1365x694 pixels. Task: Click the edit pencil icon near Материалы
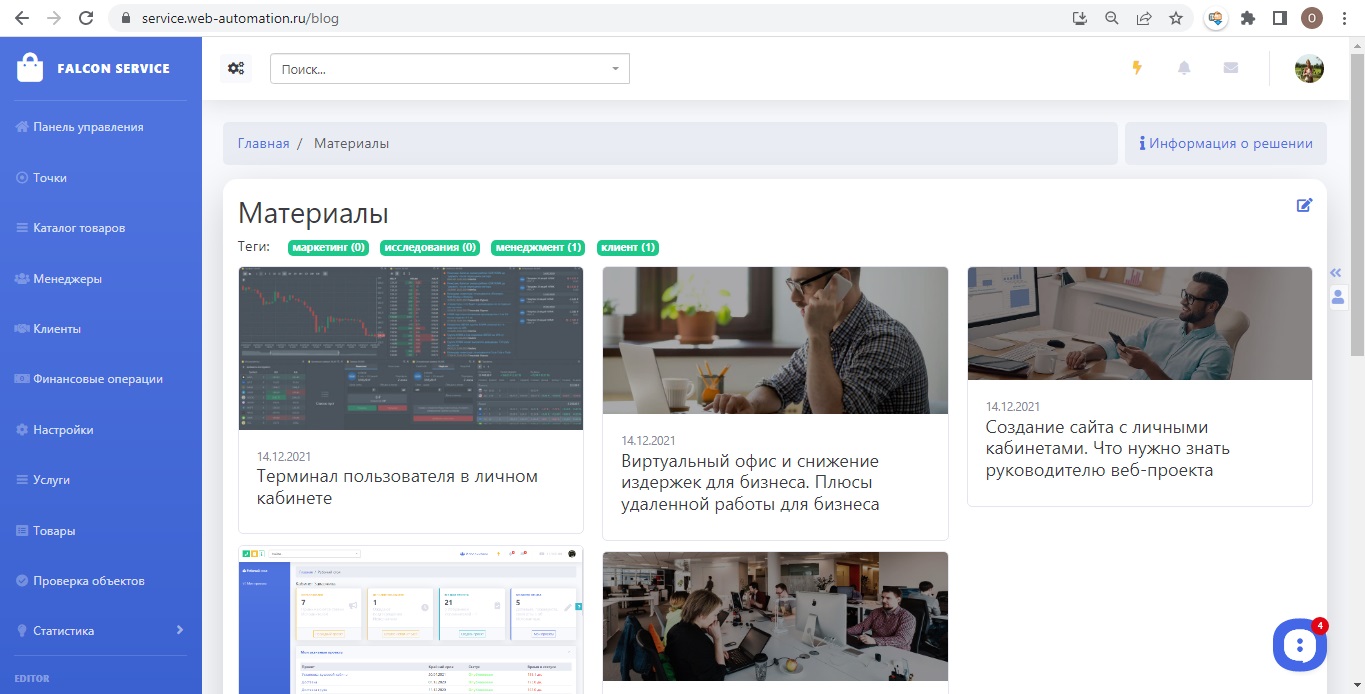(1304, 205)
